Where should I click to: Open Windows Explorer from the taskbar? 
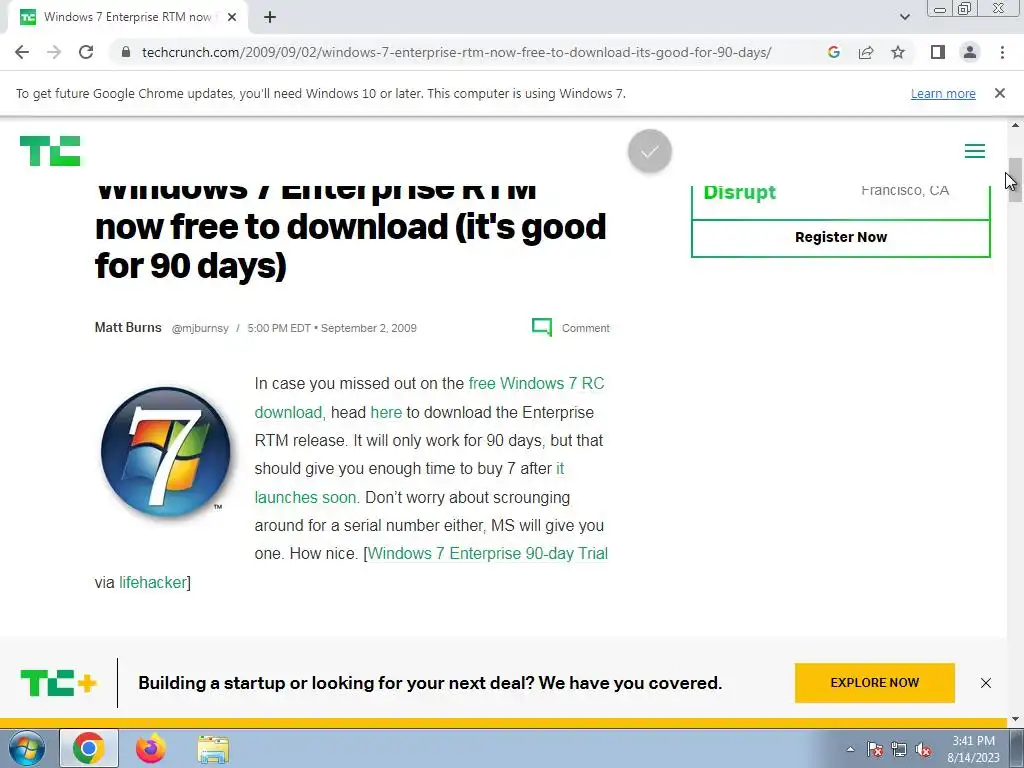point(213,749)
